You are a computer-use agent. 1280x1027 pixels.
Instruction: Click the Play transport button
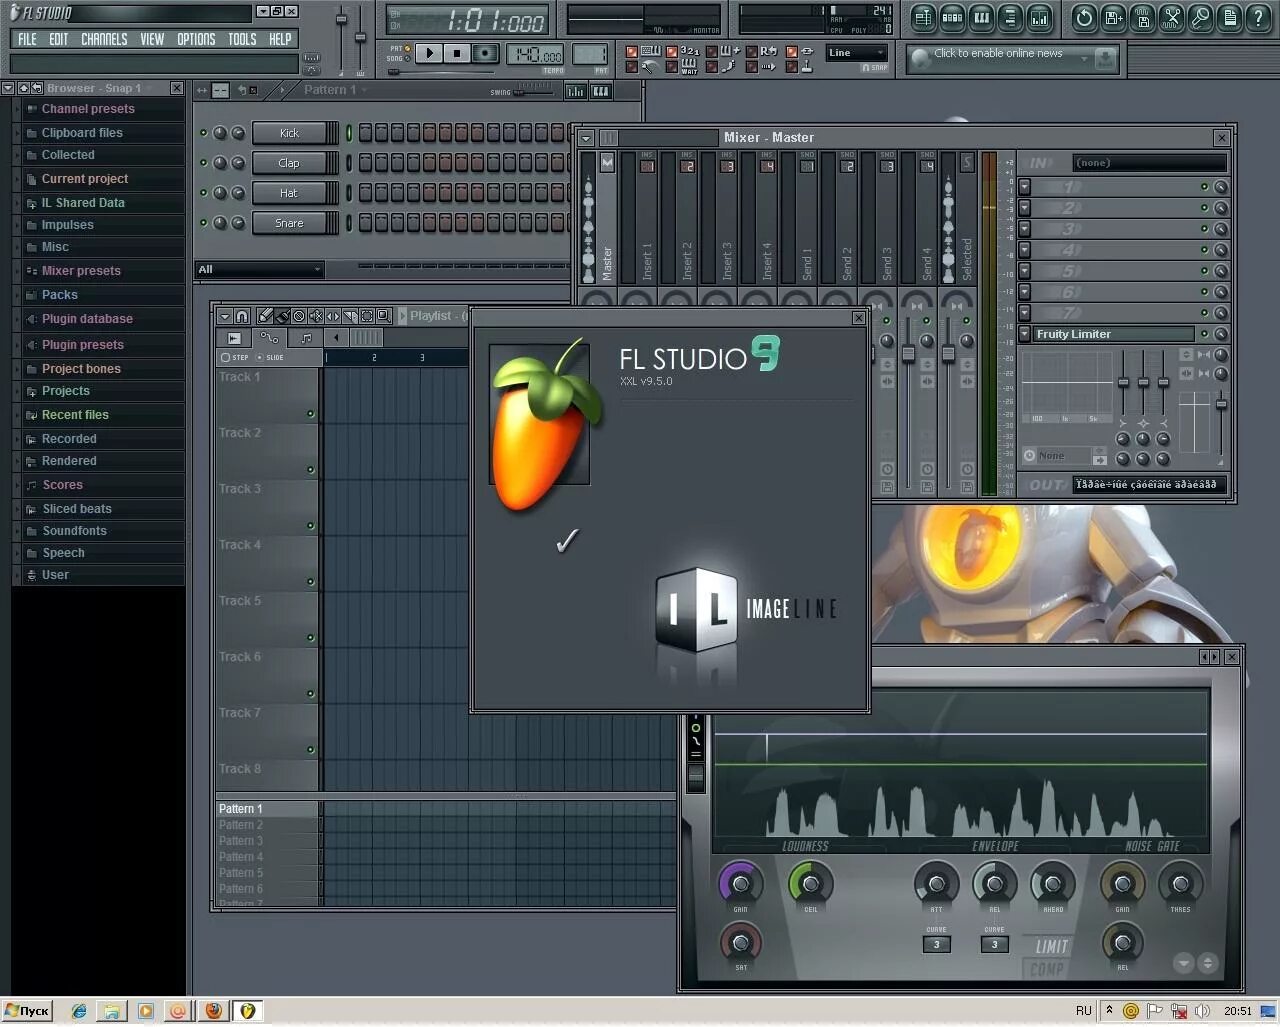click(428, 53)
